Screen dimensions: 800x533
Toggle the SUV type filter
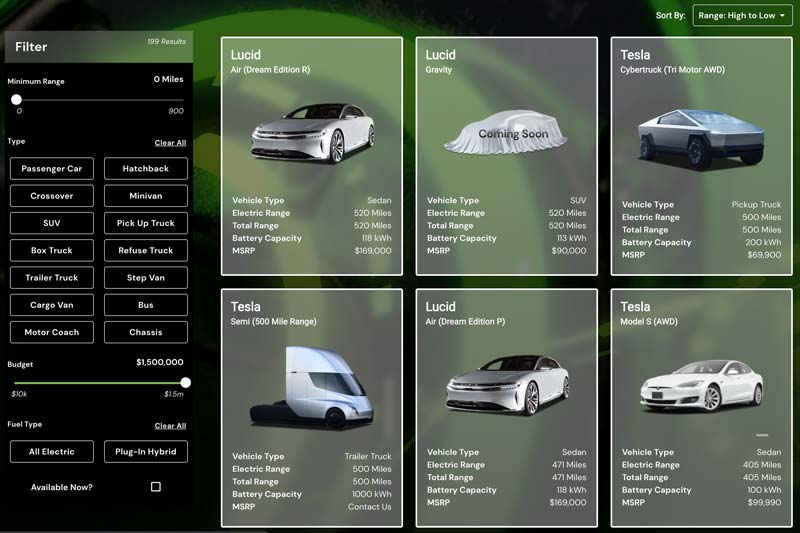(52, 223)
